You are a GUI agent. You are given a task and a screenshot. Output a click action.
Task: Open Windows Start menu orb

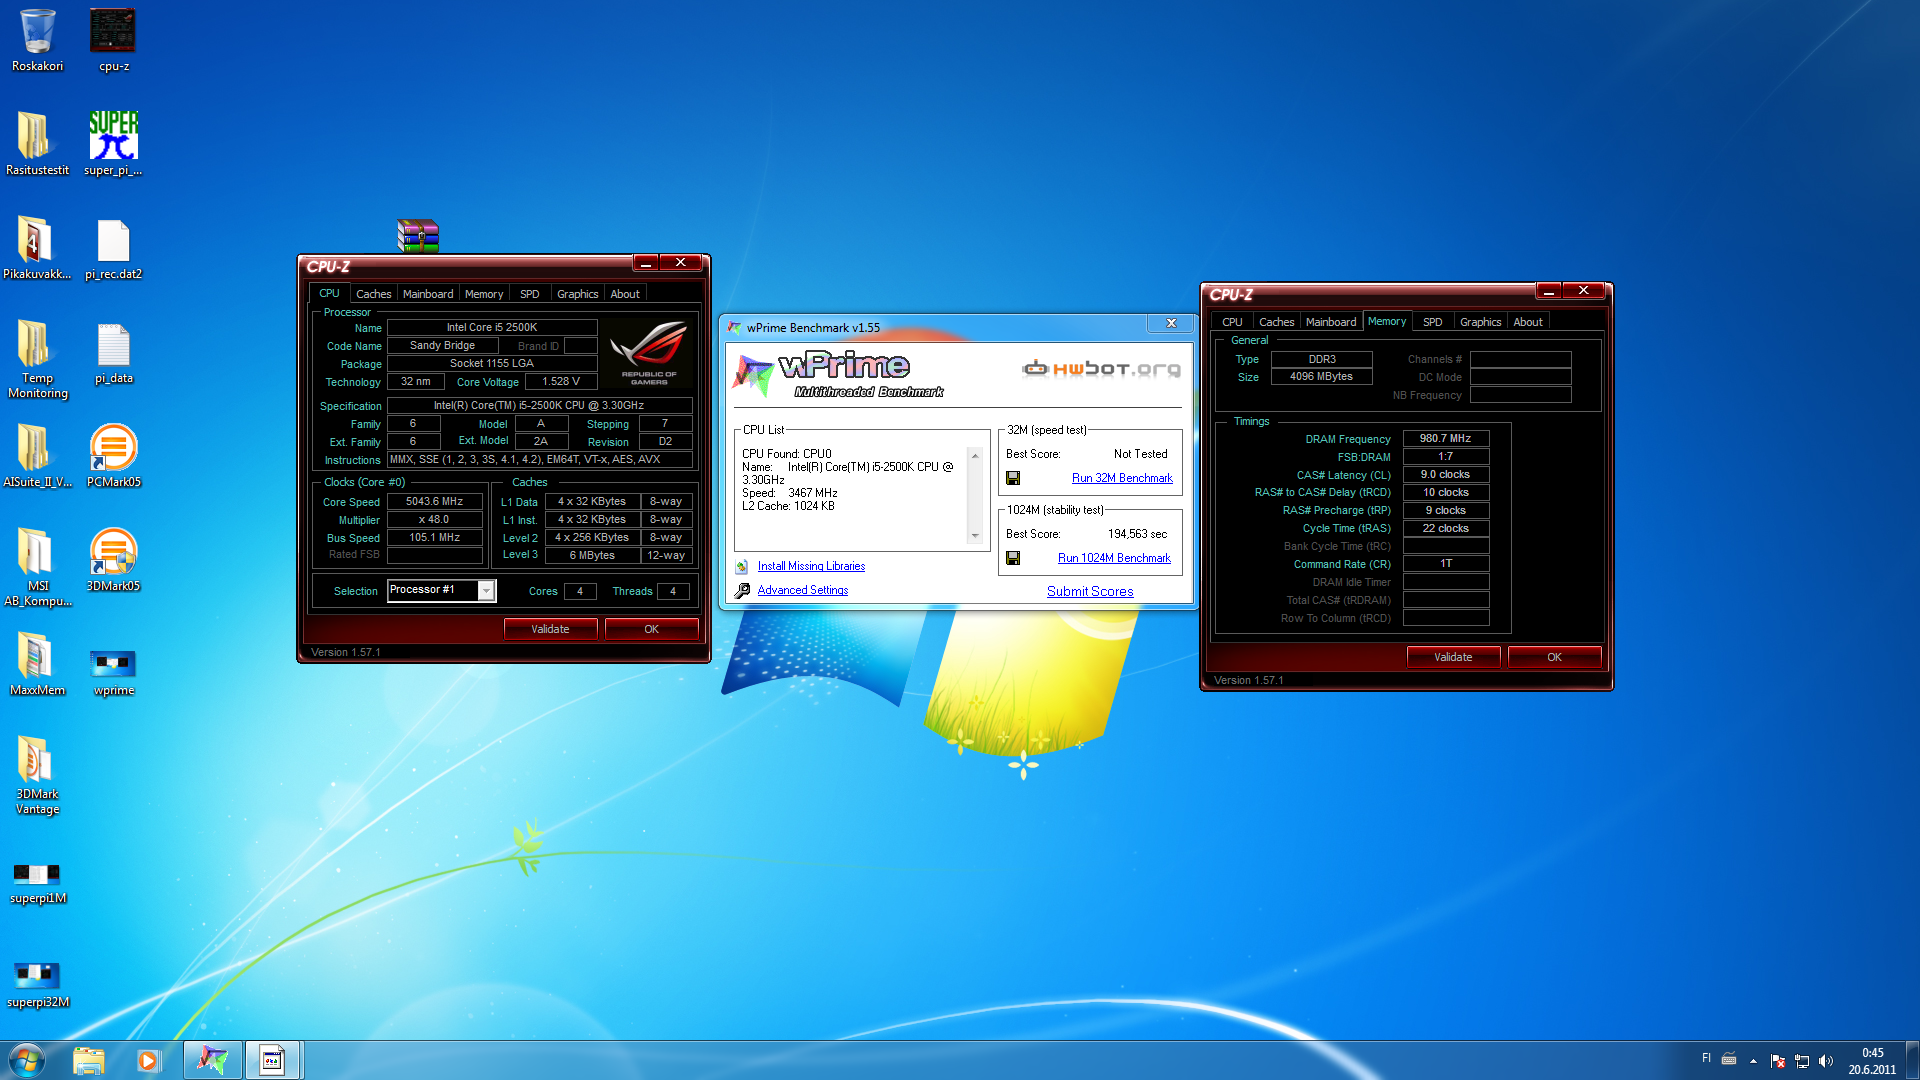pos(27,1060)
